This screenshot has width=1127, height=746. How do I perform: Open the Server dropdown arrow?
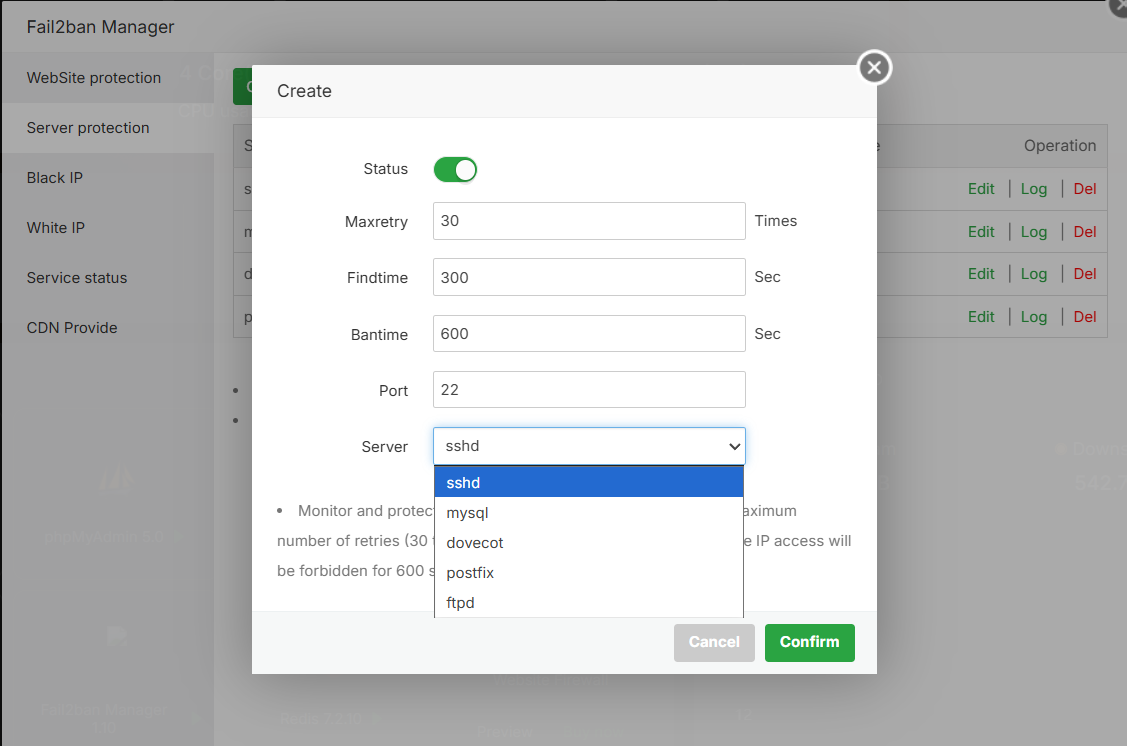[x=734, y=447]
